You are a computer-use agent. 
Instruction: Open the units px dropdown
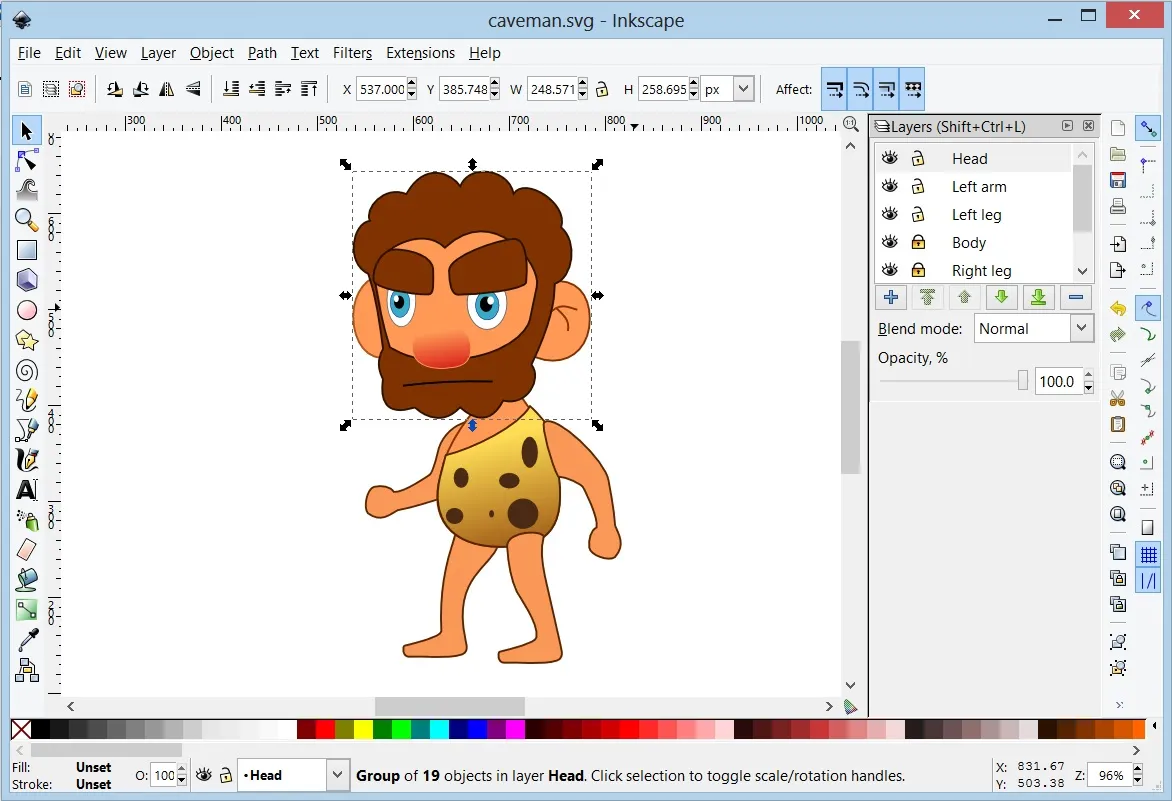(743, 90)
